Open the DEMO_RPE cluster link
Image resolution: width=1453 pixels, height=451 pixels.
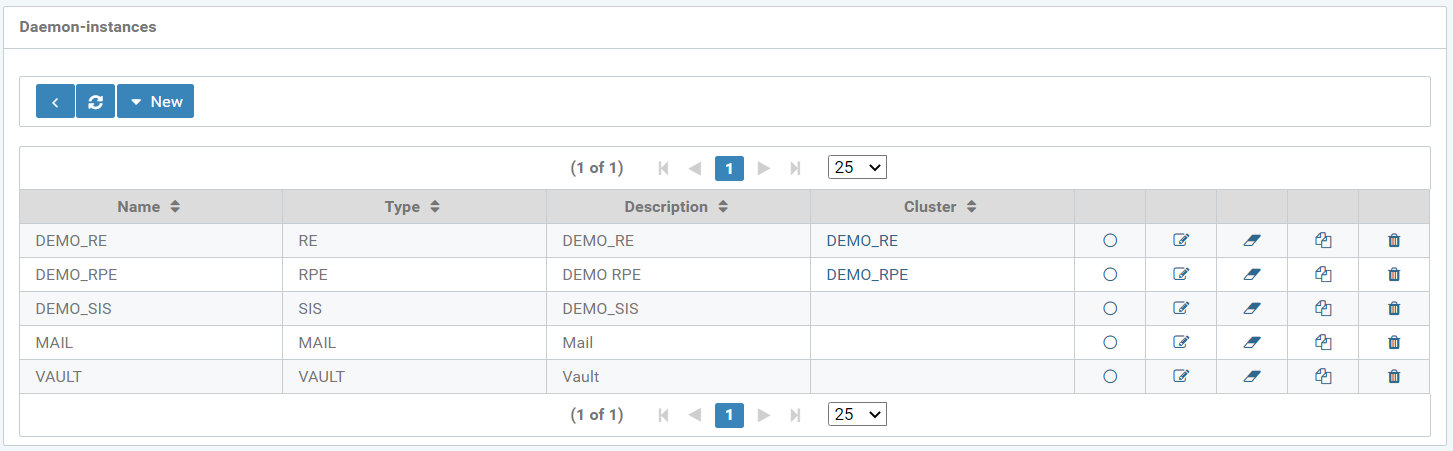coord(866,274)
